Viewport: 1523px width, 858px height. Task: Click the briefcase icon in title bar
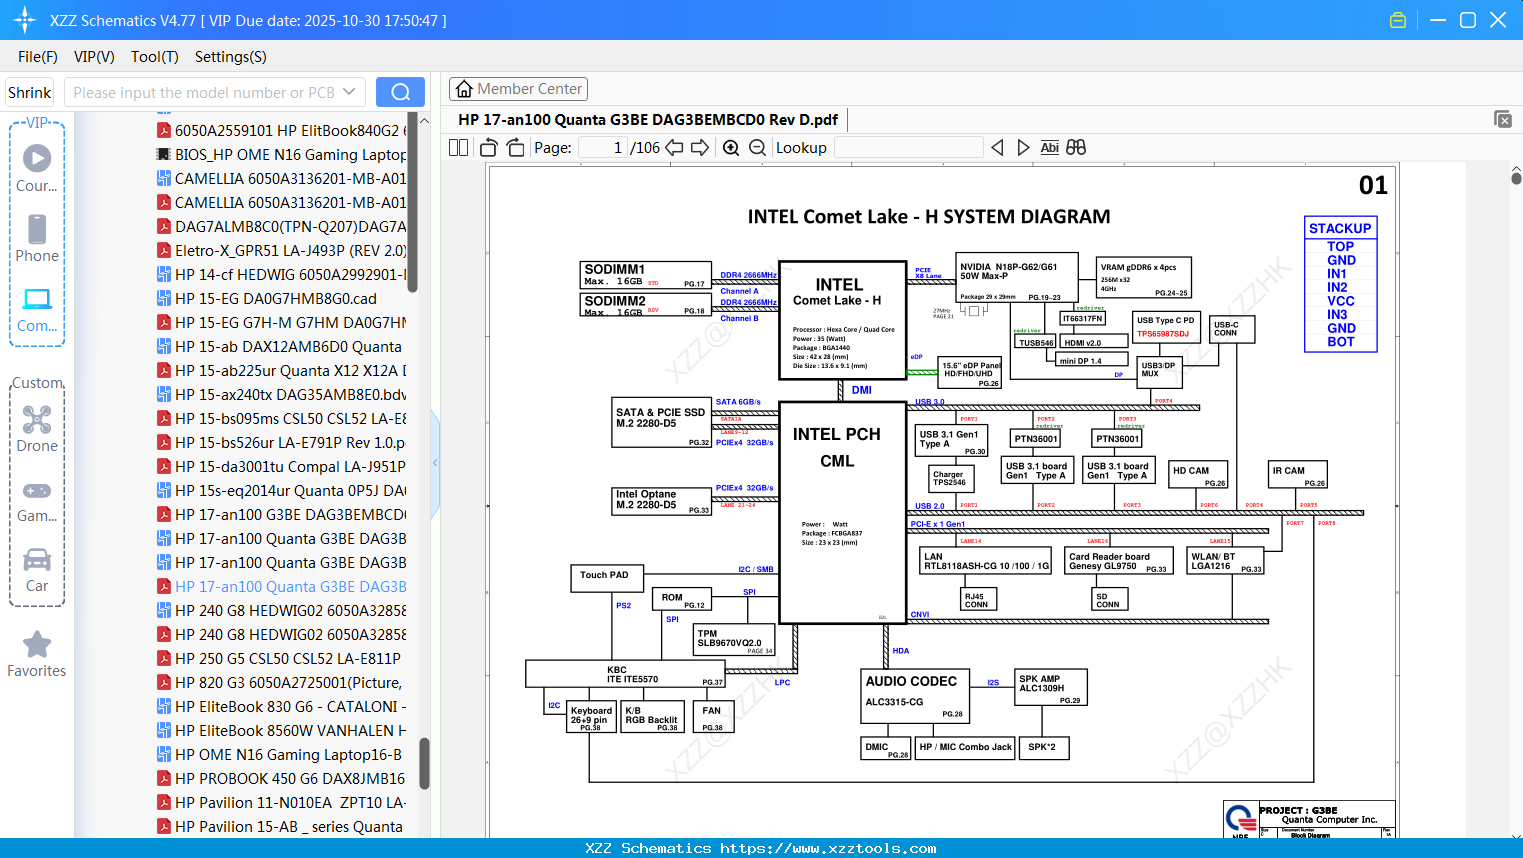pyautogui.click(x=1398, y=20)
